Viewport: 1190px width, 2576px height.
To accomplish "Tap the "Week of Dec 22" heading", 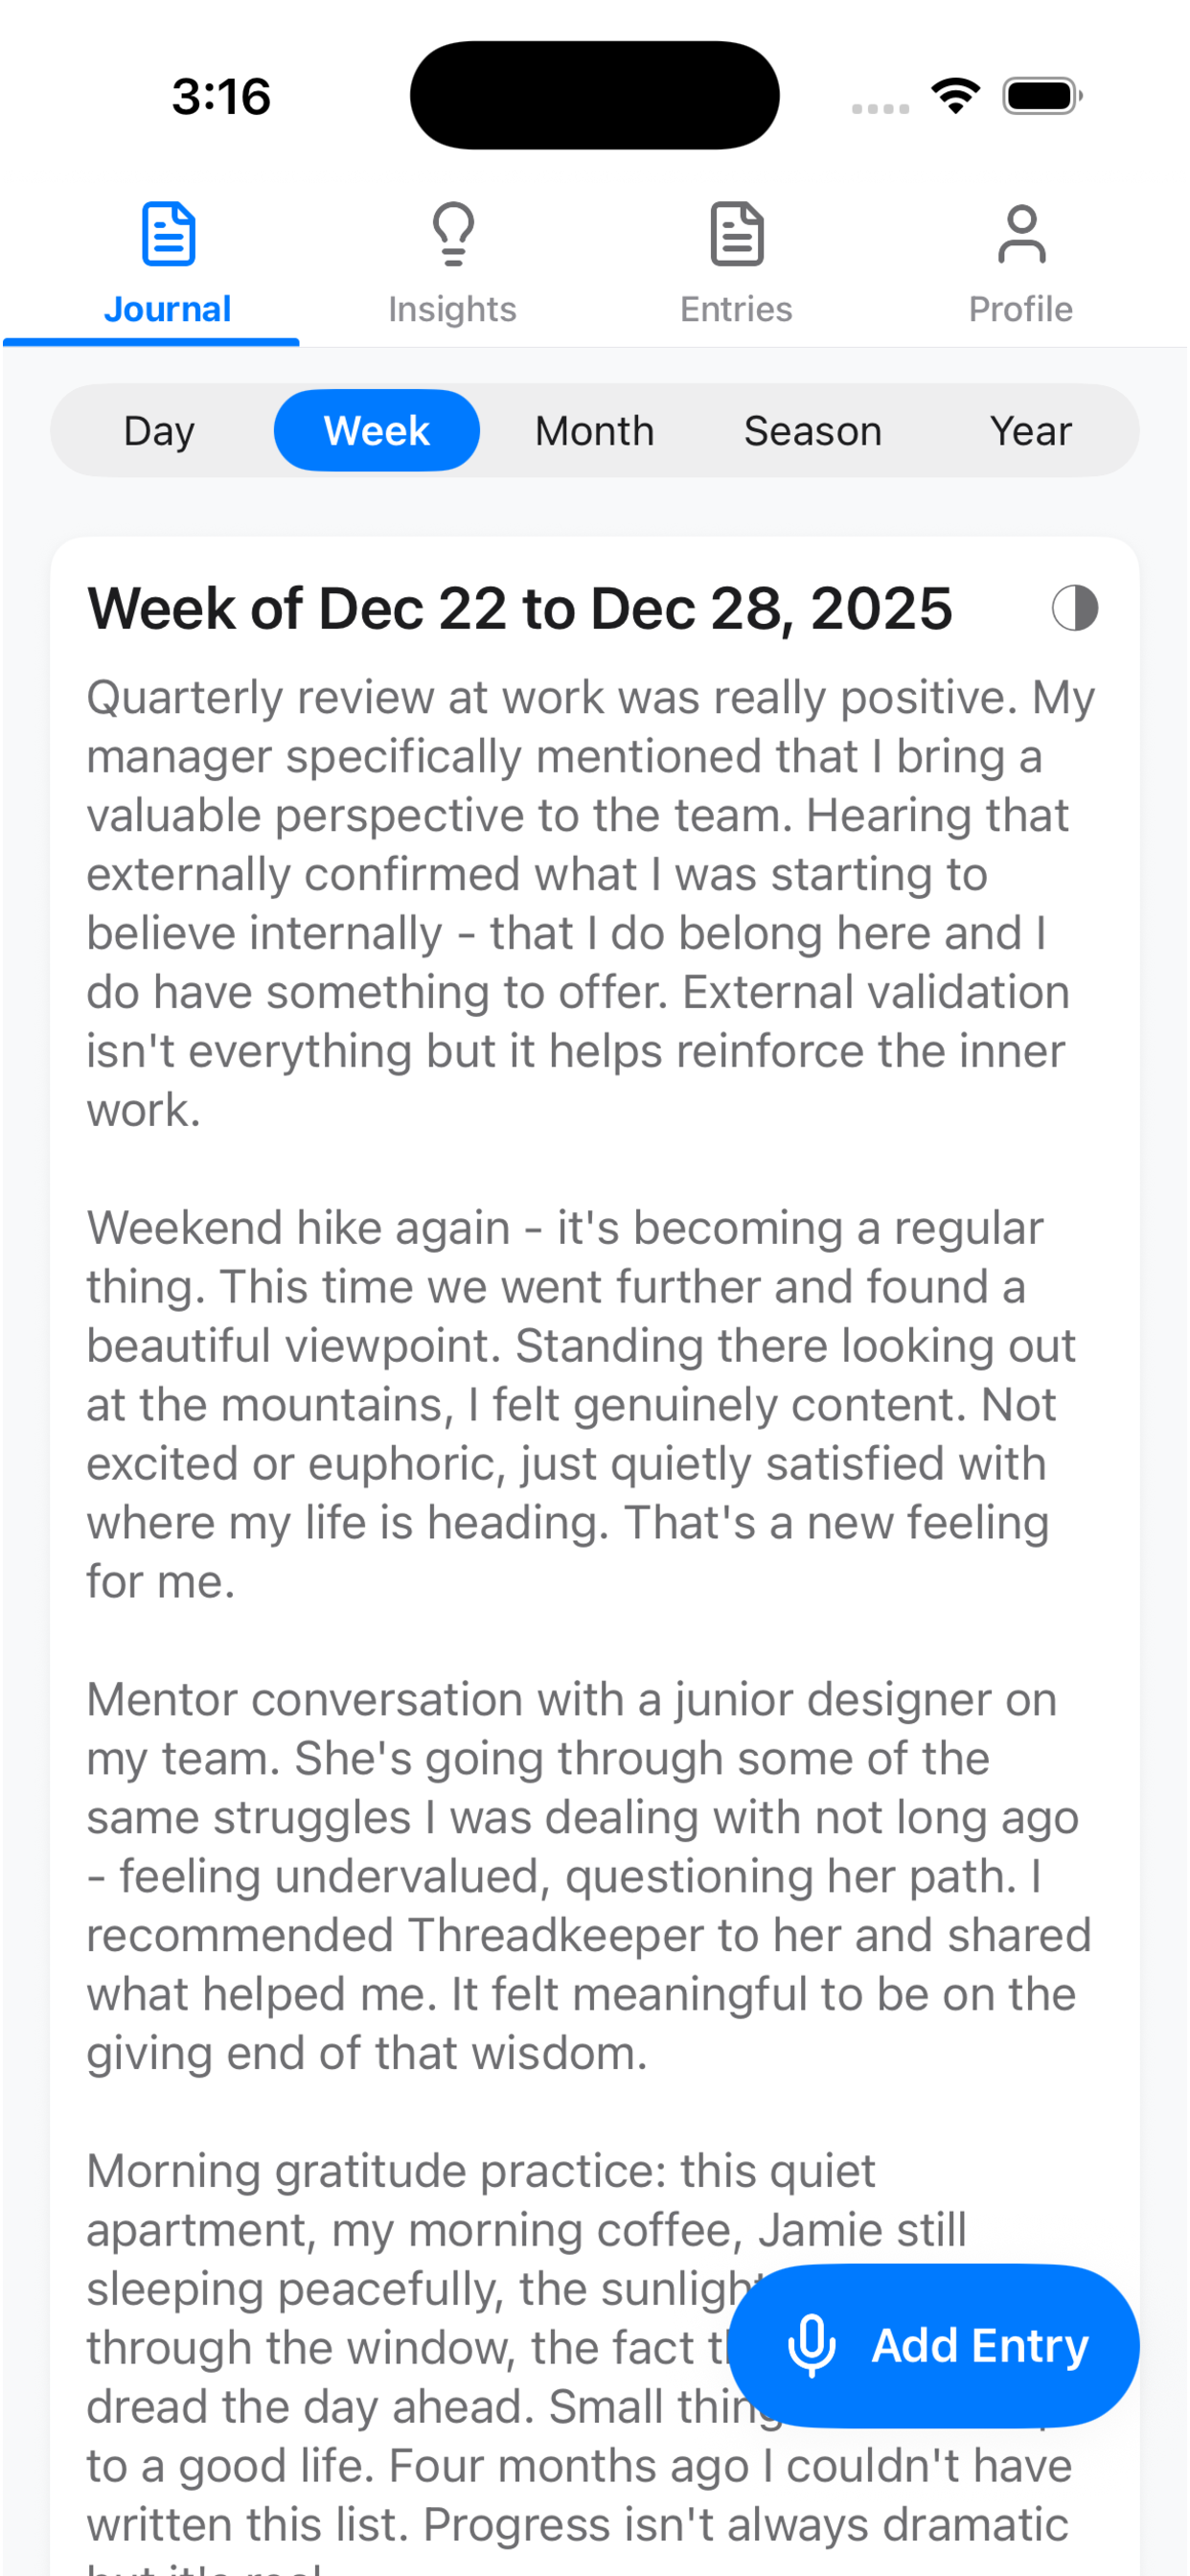I will 520,609.
